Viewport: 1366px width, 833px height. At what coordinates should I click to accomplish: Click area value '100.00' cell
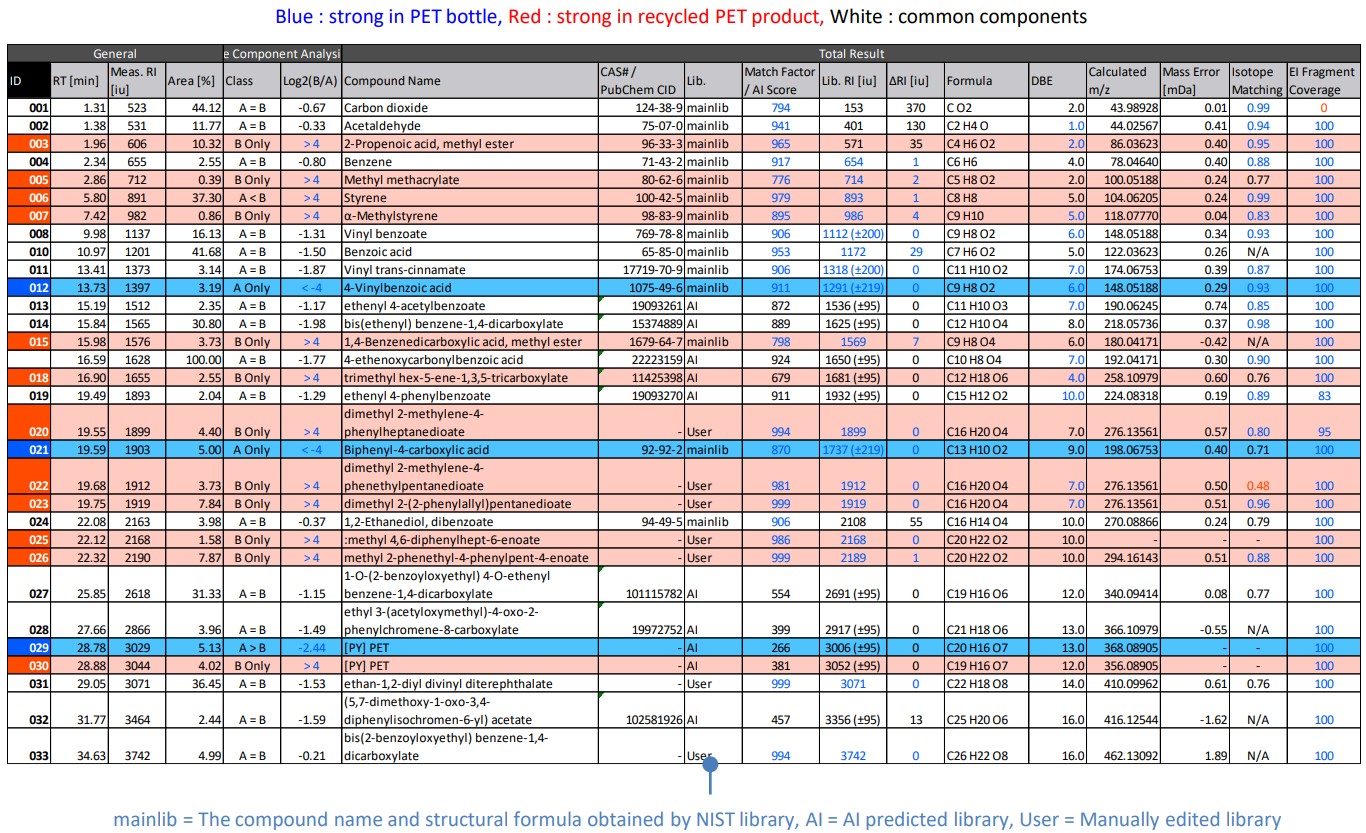[x=194, y=359]
